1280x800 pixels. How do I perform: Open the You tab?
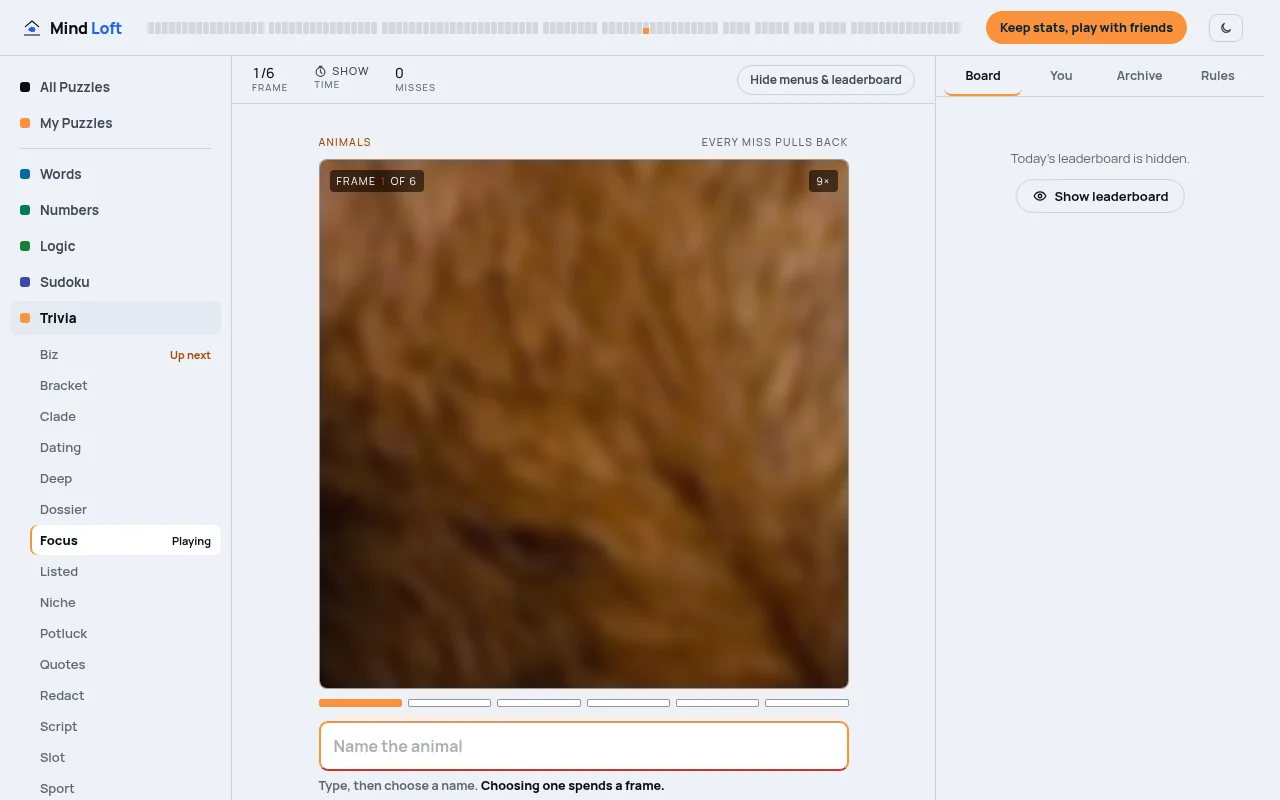pos(1061,76)
